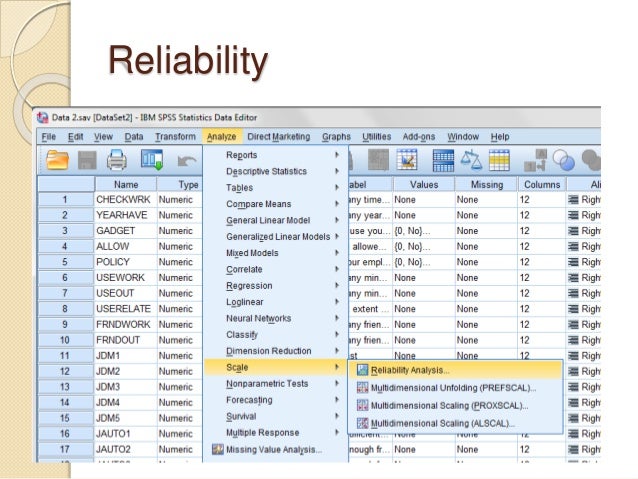Click the grayed grid icon beside chart icon
The image size is (638, 479).
coord(378,160)
